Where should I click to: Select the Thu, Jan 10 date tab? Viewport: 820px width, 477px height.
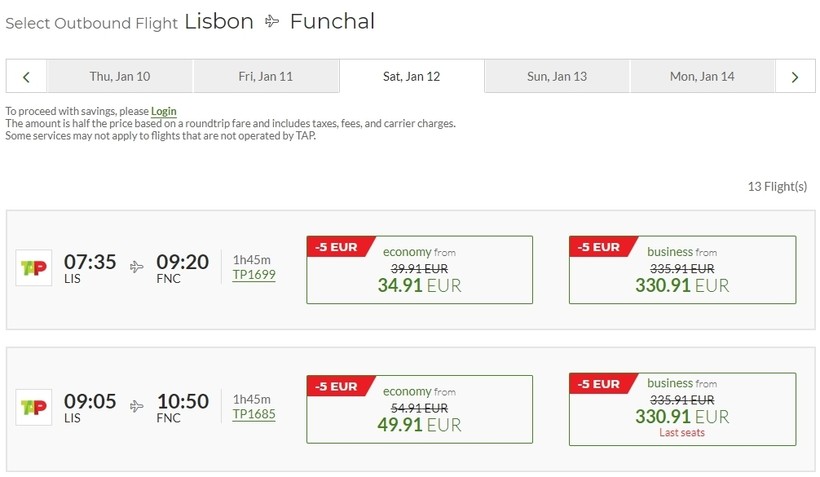pos(120,76)
